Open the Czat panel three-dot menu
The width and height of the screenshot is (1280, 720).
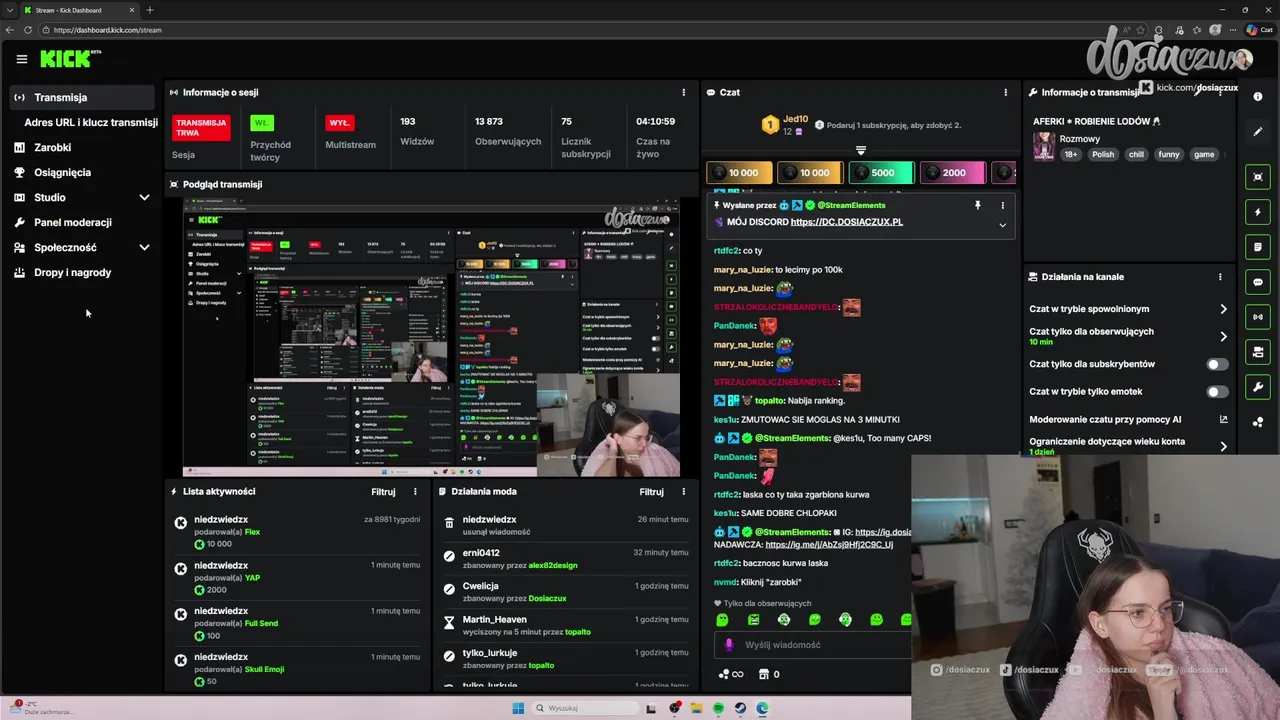point(1006,92)
